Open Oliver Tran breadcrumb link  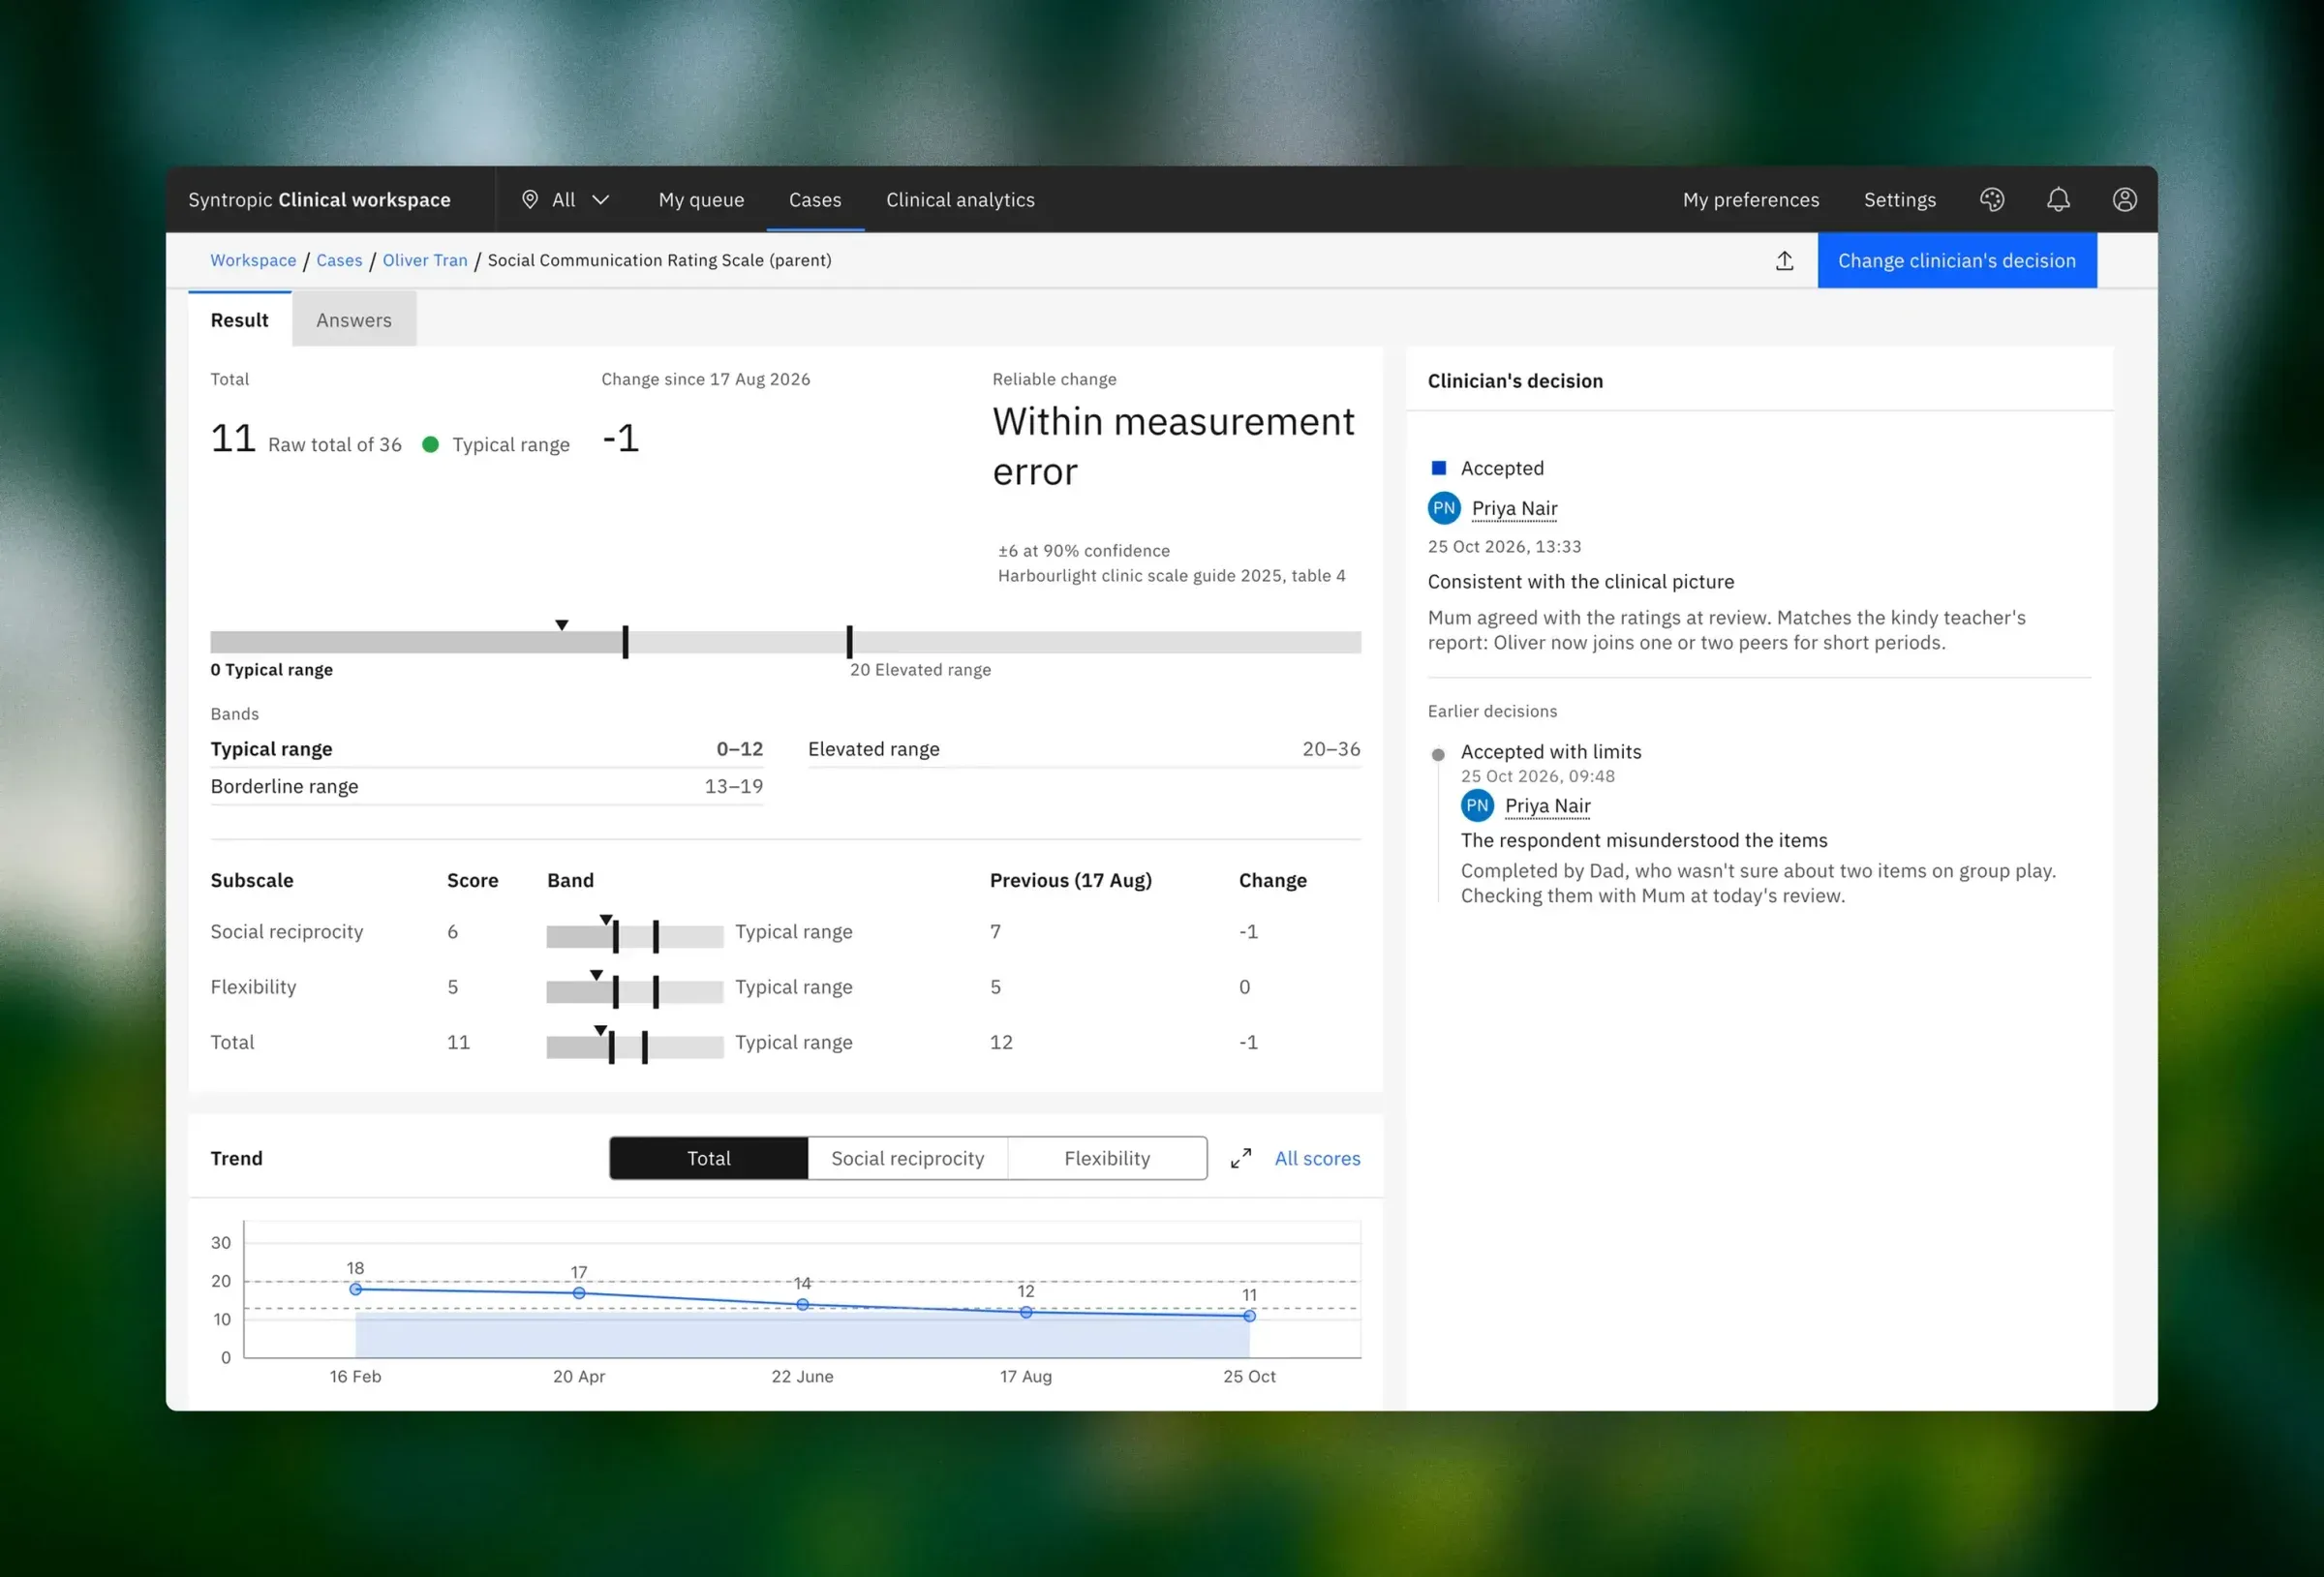425,260
